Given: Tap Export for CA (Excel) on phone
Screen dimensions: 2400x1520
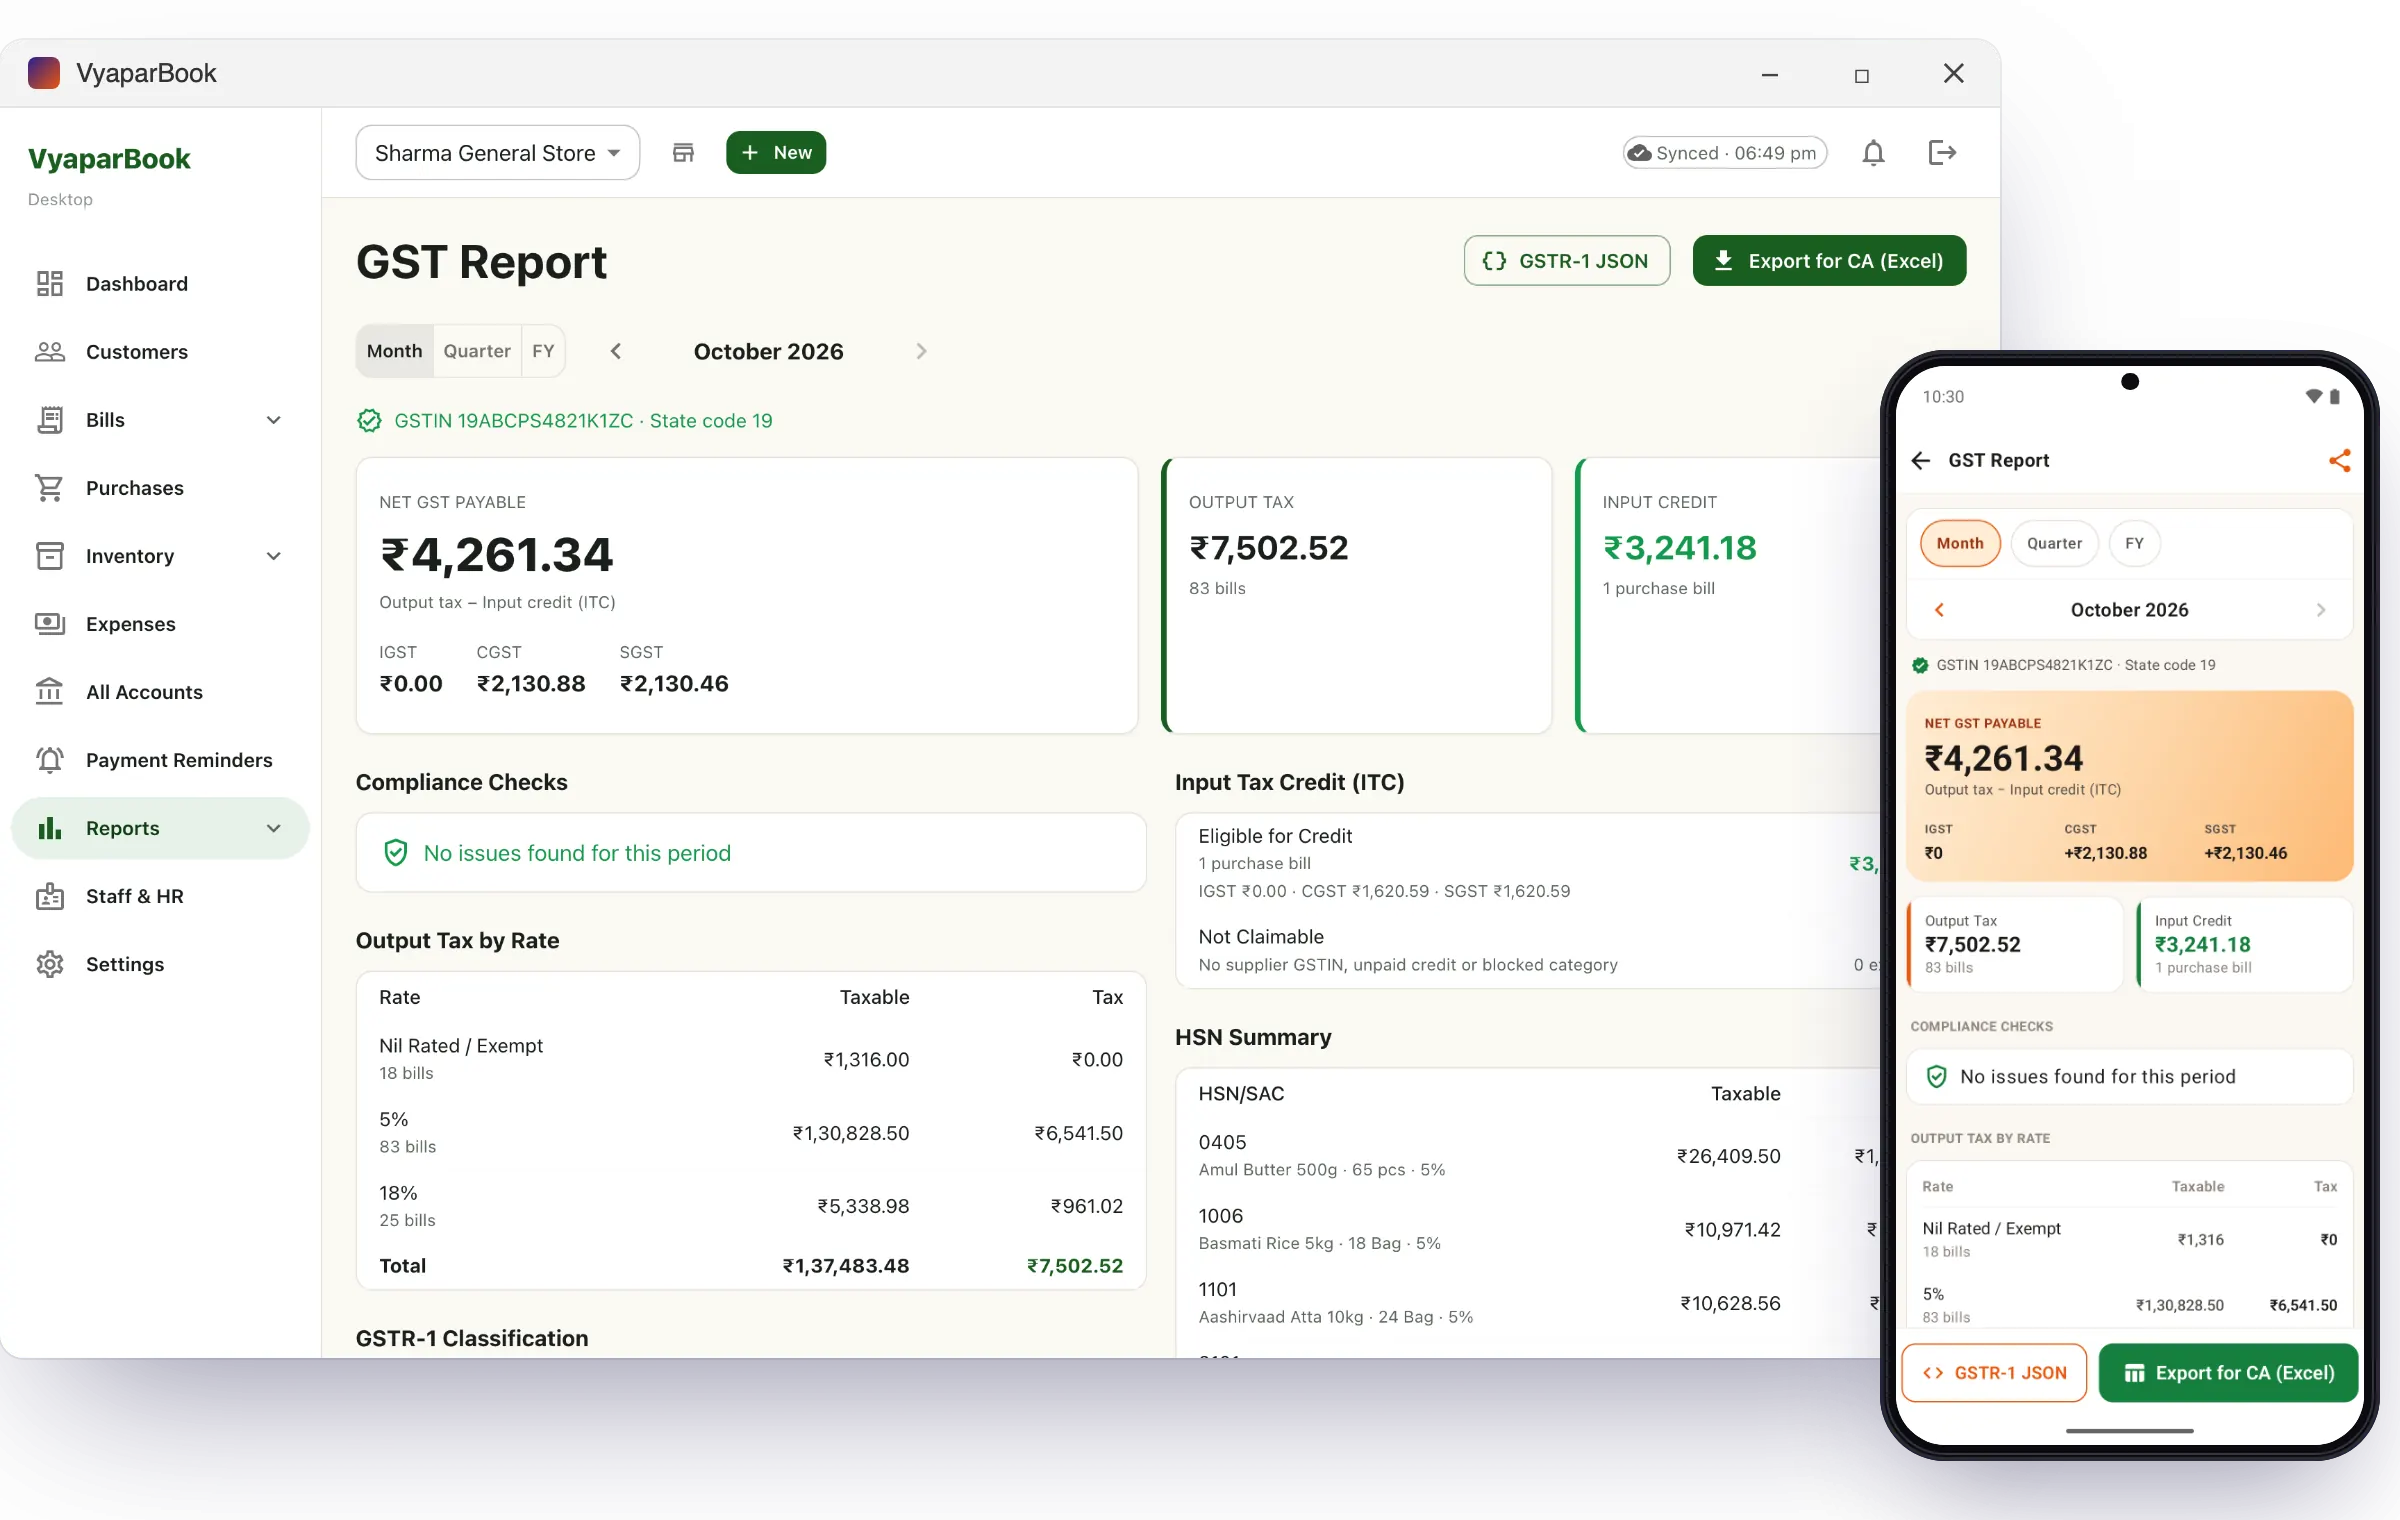Looking at the screenshot, I should tap(2228, 1373).
